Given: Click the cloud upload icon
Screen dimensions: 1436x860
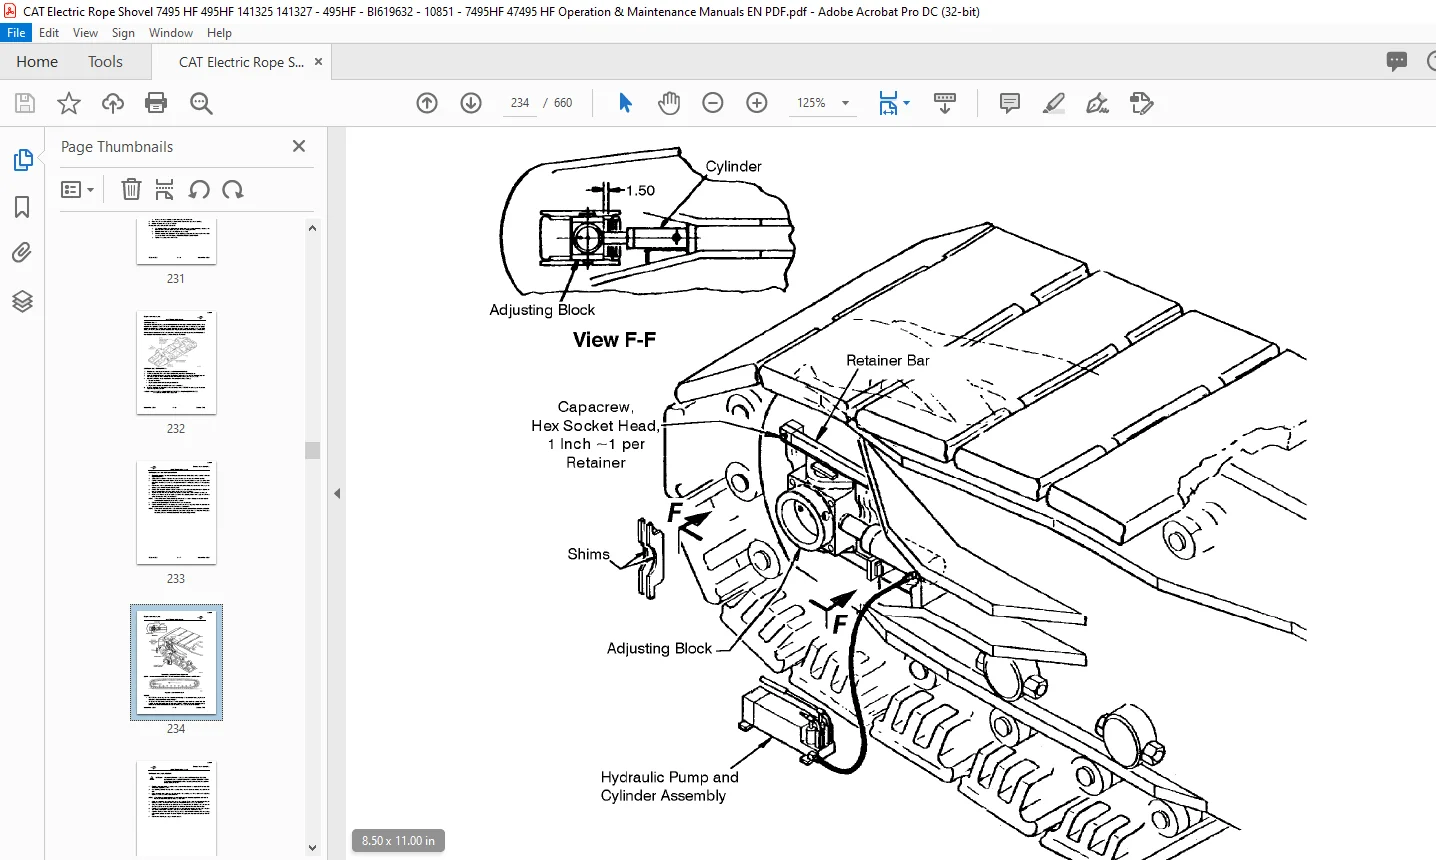Looking at the screenshot, I should (113, 103).
